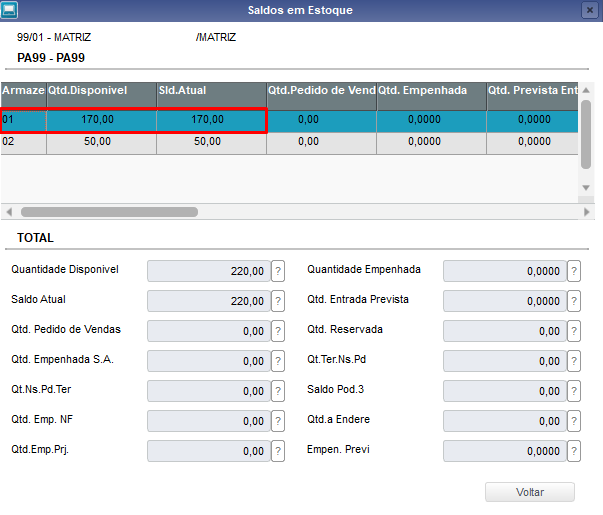The height and width of the screenshot is (515, 603).
Task: Click the /MATRIZ label
Action: 216,37
